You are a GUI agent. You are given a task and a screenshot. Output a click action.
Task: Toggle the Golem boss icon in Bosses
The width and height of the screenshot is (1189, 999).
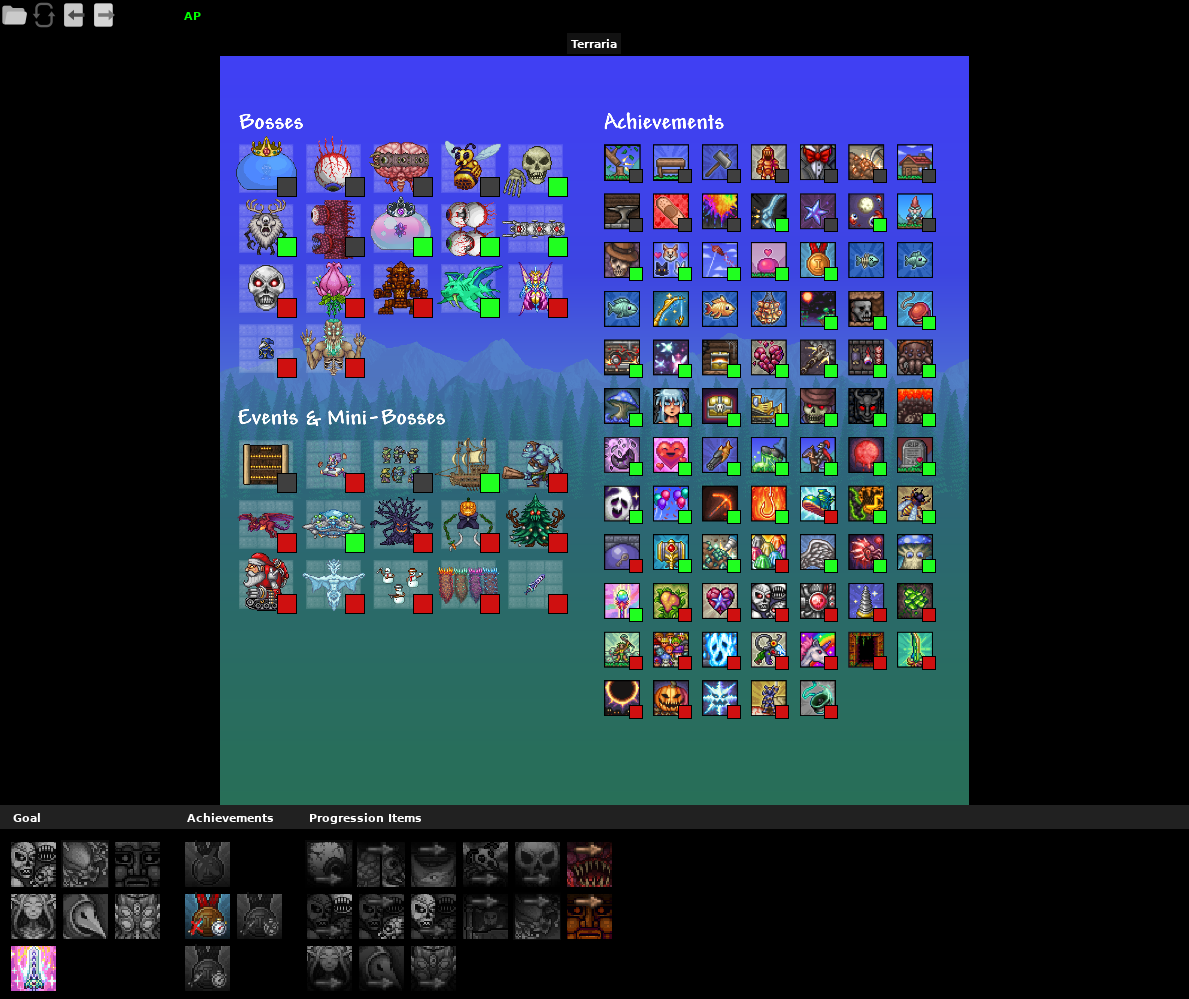click(401, 289)
